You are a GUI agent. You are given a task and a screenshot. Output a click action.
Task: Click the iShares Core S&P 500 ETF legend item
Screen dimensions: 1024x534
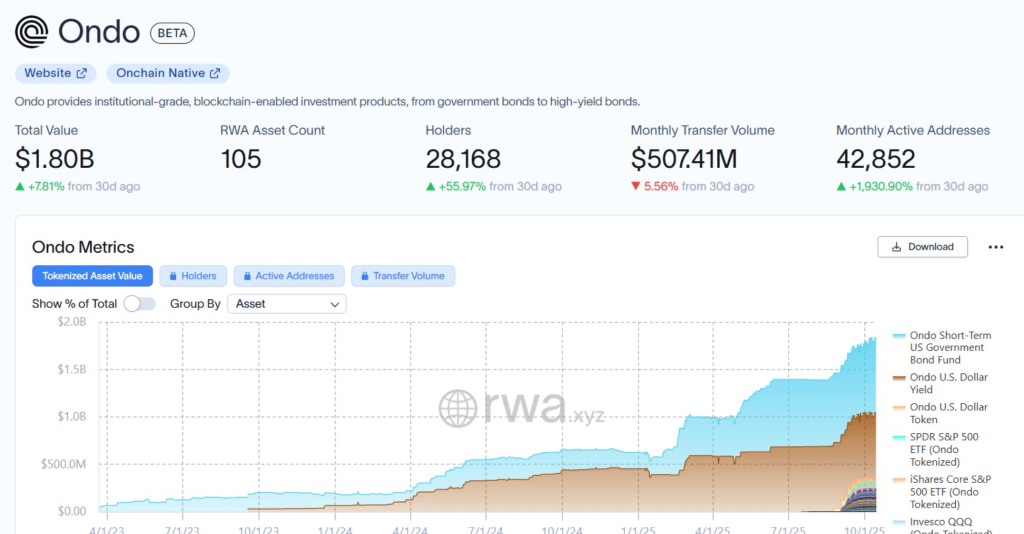click(947, 491)
